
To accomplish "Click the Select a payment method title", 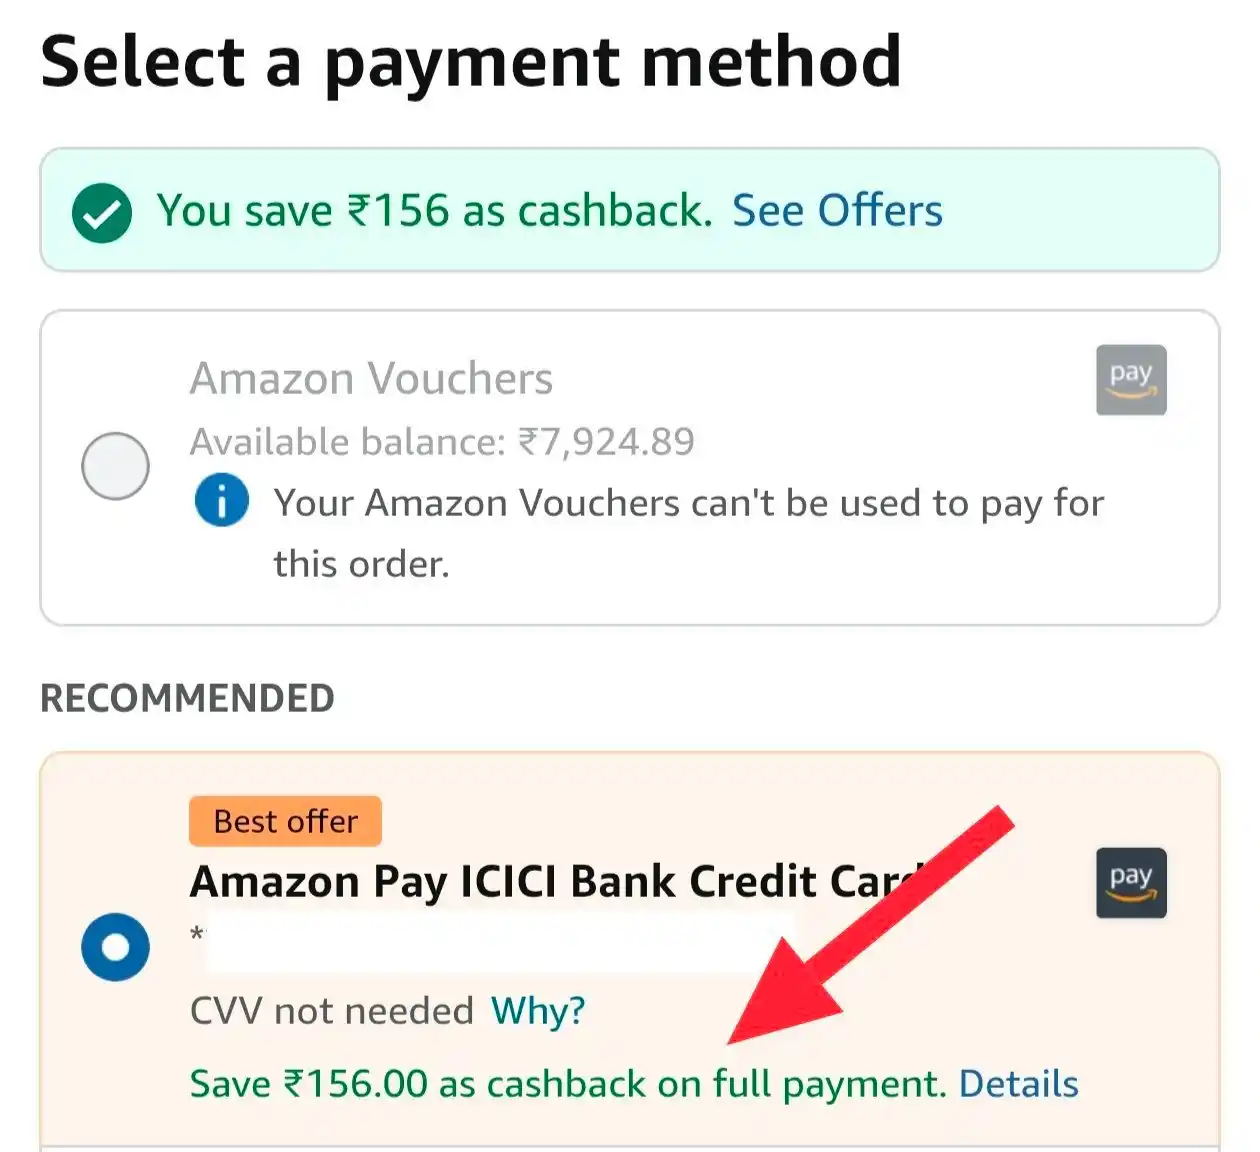I will point(472,62).
